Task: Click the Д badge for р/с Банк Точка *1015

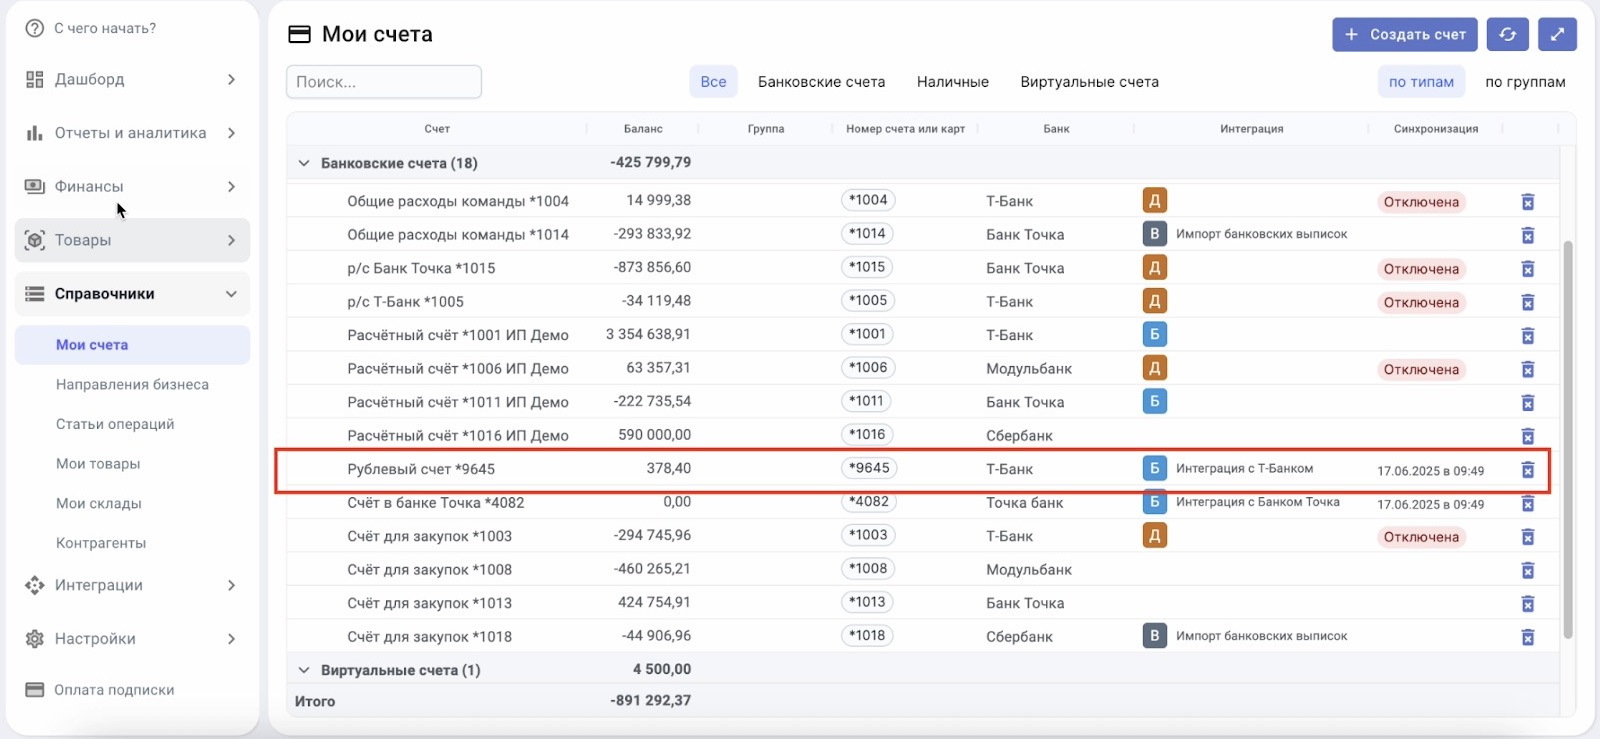Action: click(1154, 268)
